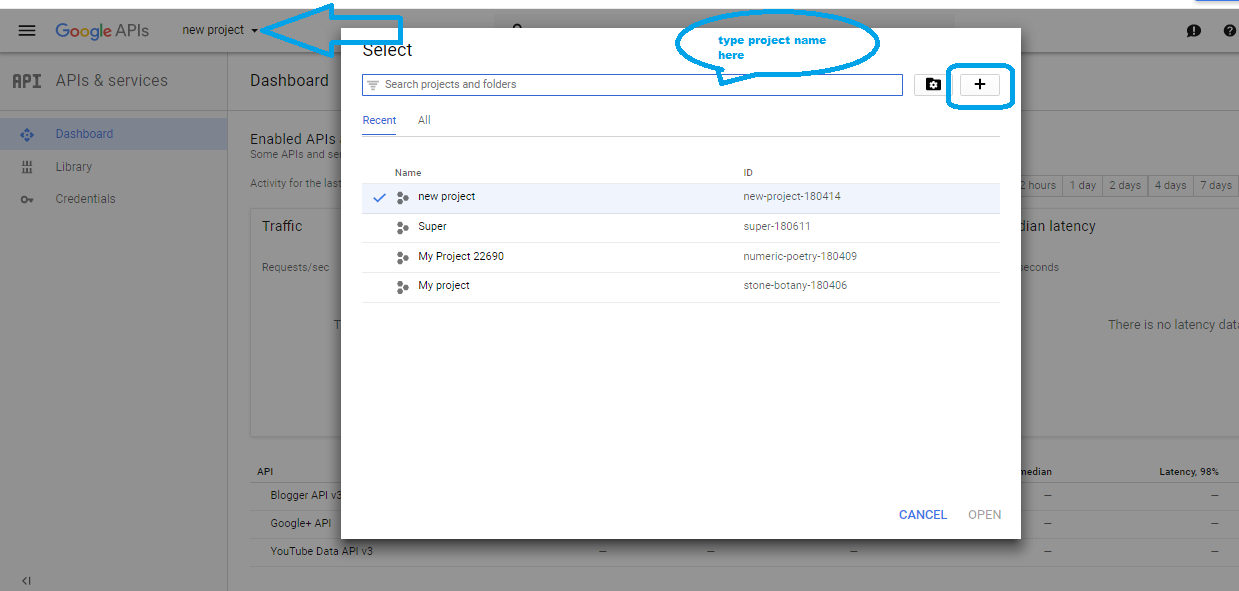Click the ID new-project-180414
The height and width of the screenshot is (591, 1239).
coord(792,197)
